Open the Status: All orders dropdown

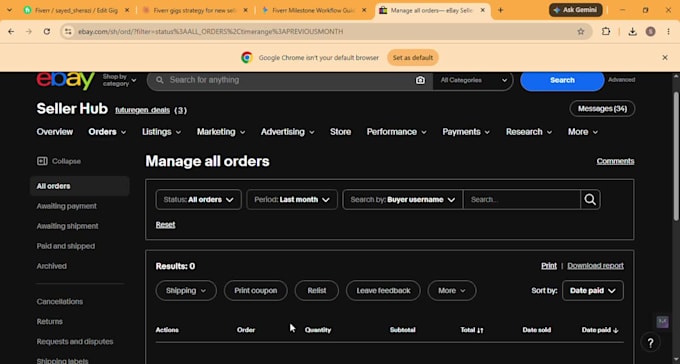pyautogui.click(x=199, y=200)
